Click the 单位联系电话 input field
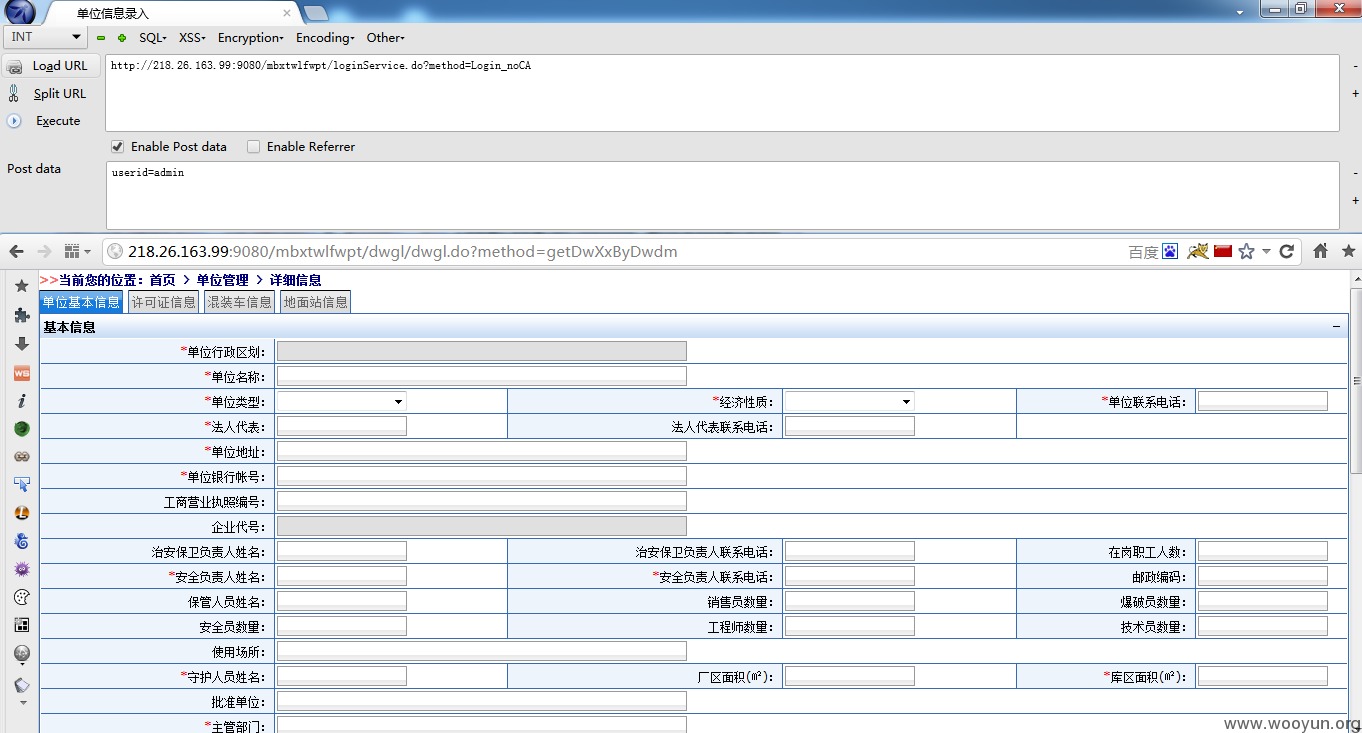 coord(1262,401)
